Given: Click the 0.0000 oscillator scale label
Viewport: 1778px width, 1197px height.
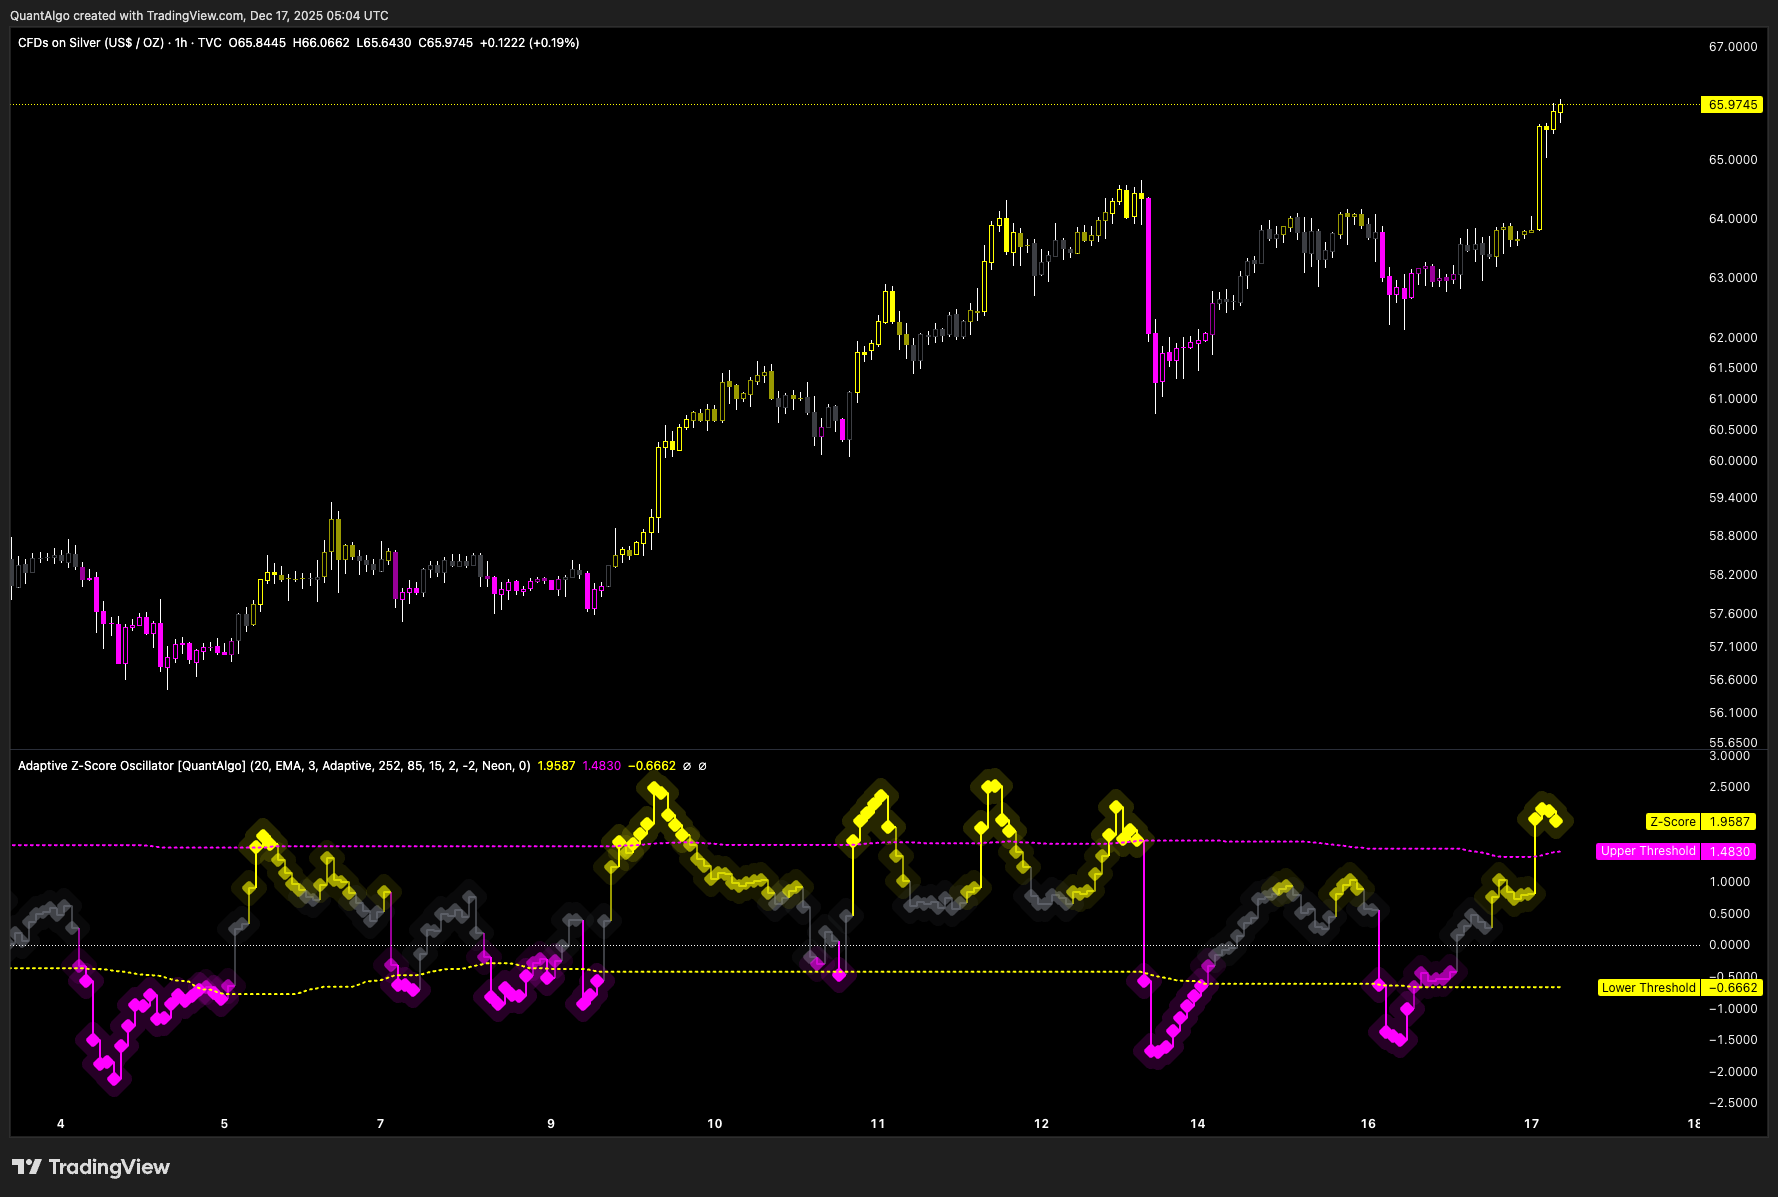Looking at the screenshot, I should point(1730,945).
